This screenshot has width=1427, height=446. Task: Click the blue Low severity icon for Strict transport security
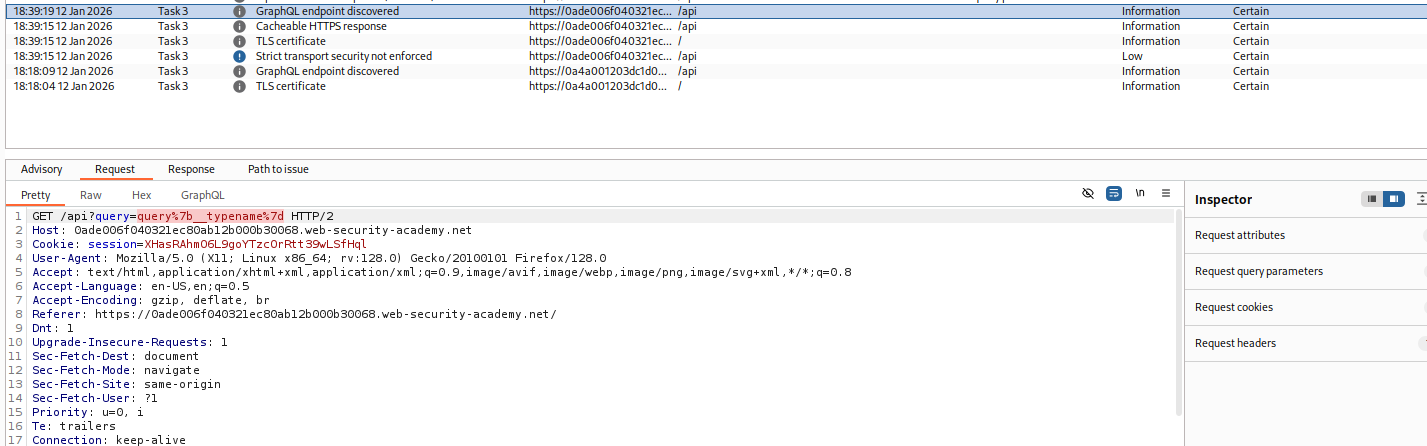point(239,57)
